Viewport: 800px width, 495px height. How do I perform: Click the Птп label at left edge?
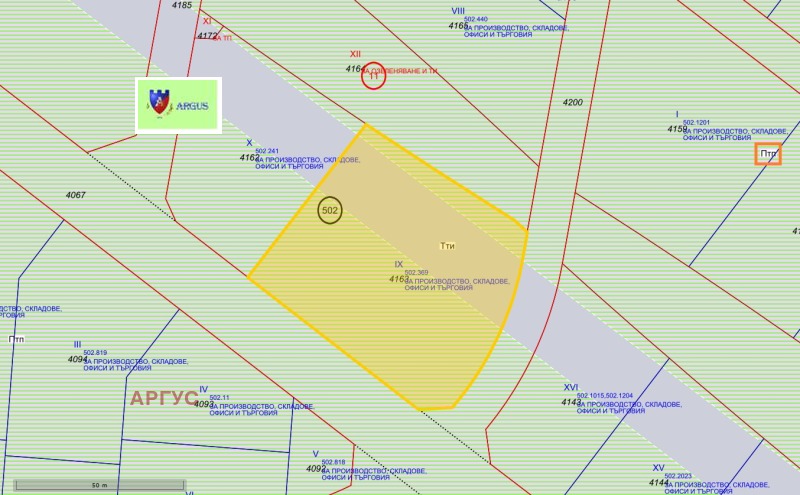[x=16, y=340]
